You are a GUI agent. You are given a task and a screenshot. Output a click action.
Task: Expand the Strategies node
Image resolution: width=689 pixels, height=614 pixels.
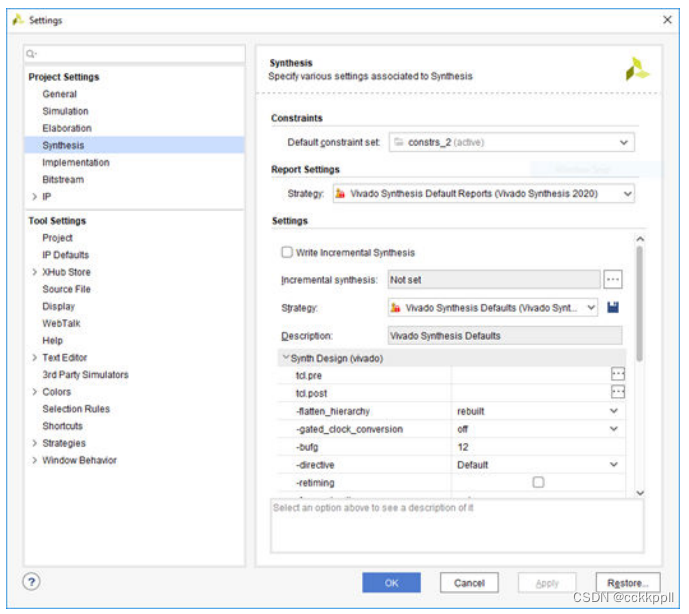(34, 443)
